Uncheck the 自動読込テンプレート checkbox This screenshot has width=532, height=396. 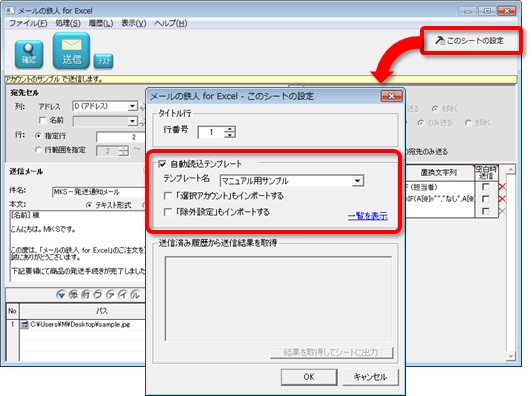click(163, 164)
